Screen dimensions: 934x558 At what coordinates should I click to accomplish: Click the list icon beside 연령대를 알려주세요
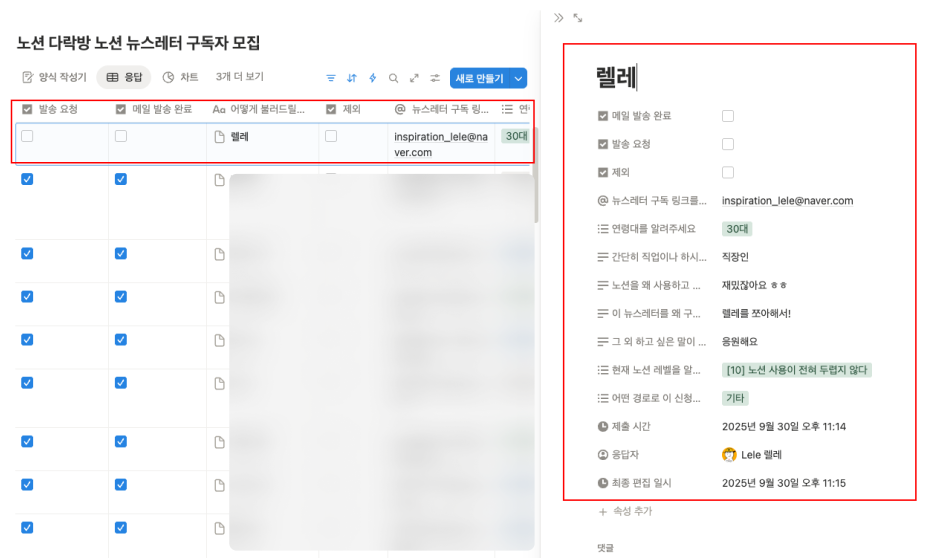602,229
